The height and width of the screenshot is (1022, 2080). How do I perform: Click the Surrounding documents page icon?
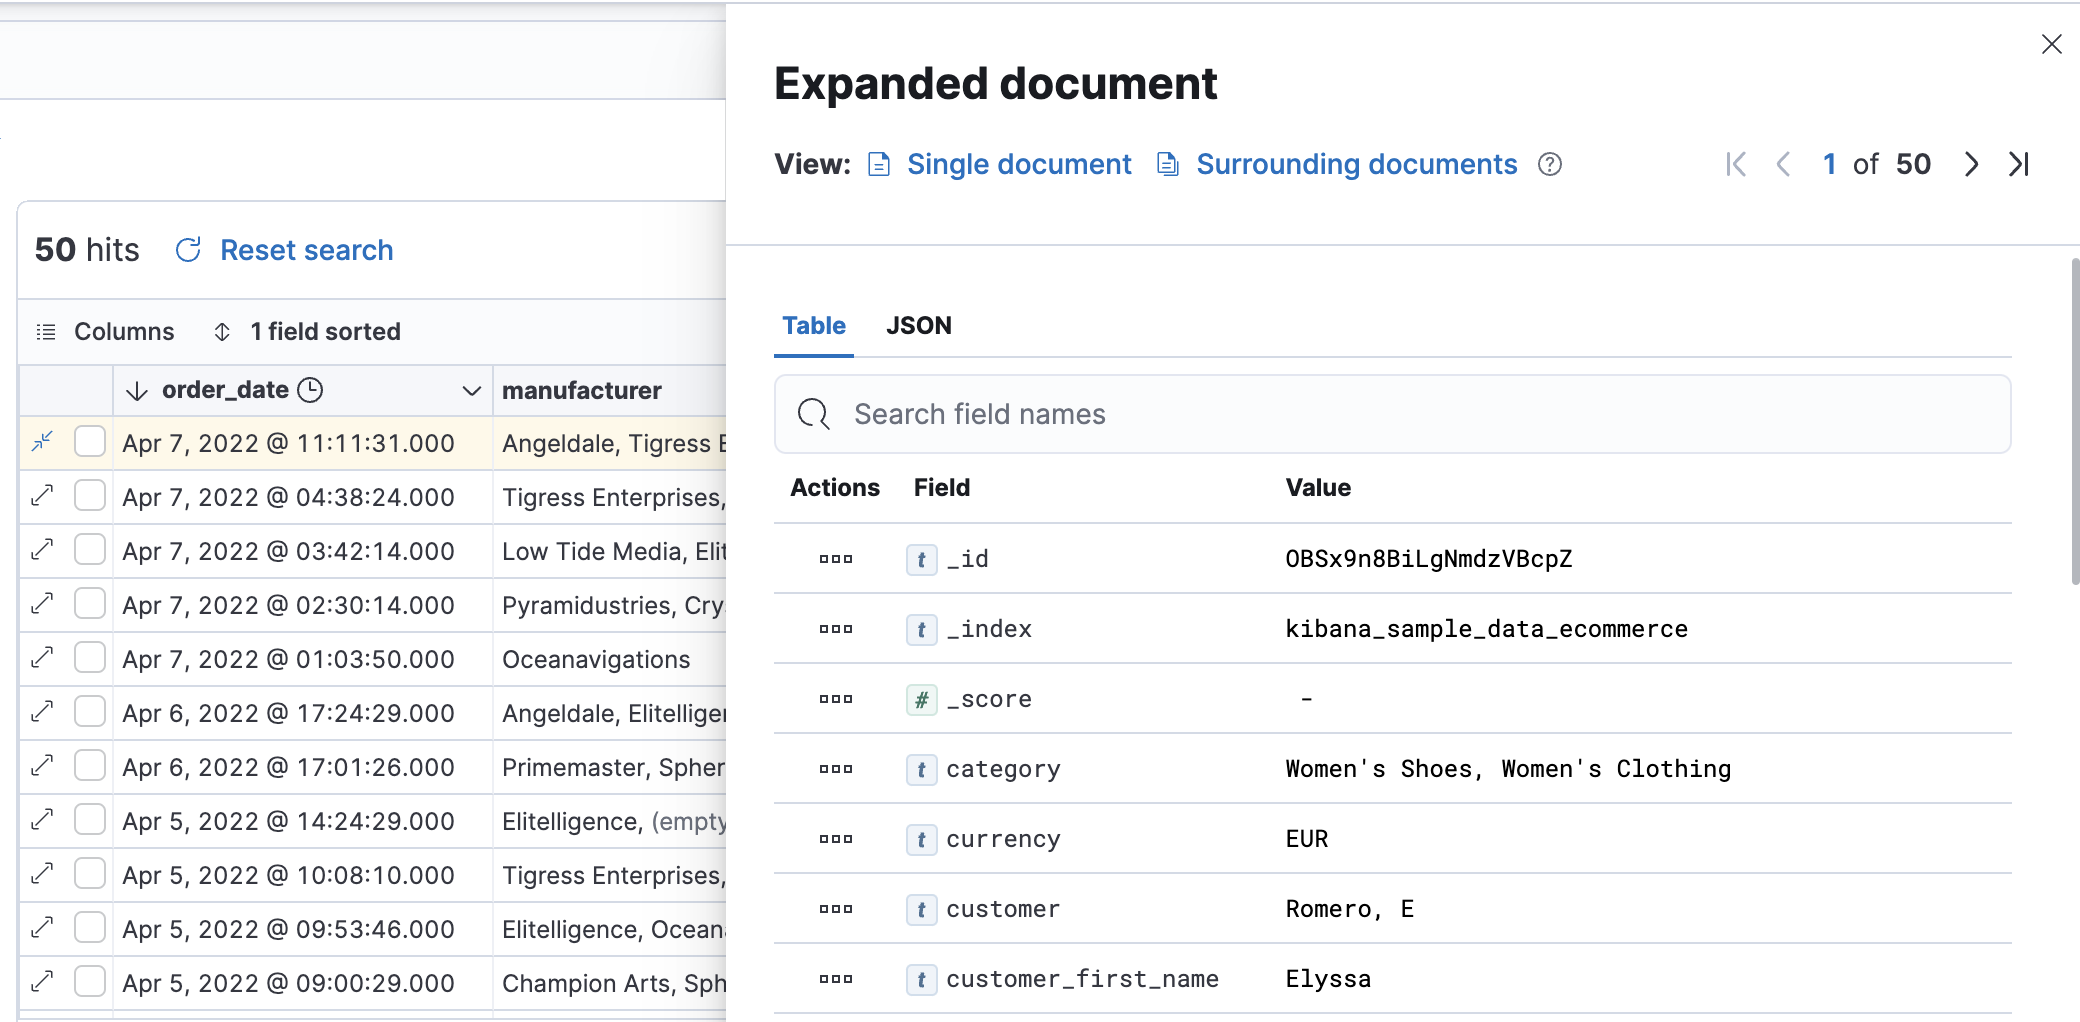coord(1168,164)
